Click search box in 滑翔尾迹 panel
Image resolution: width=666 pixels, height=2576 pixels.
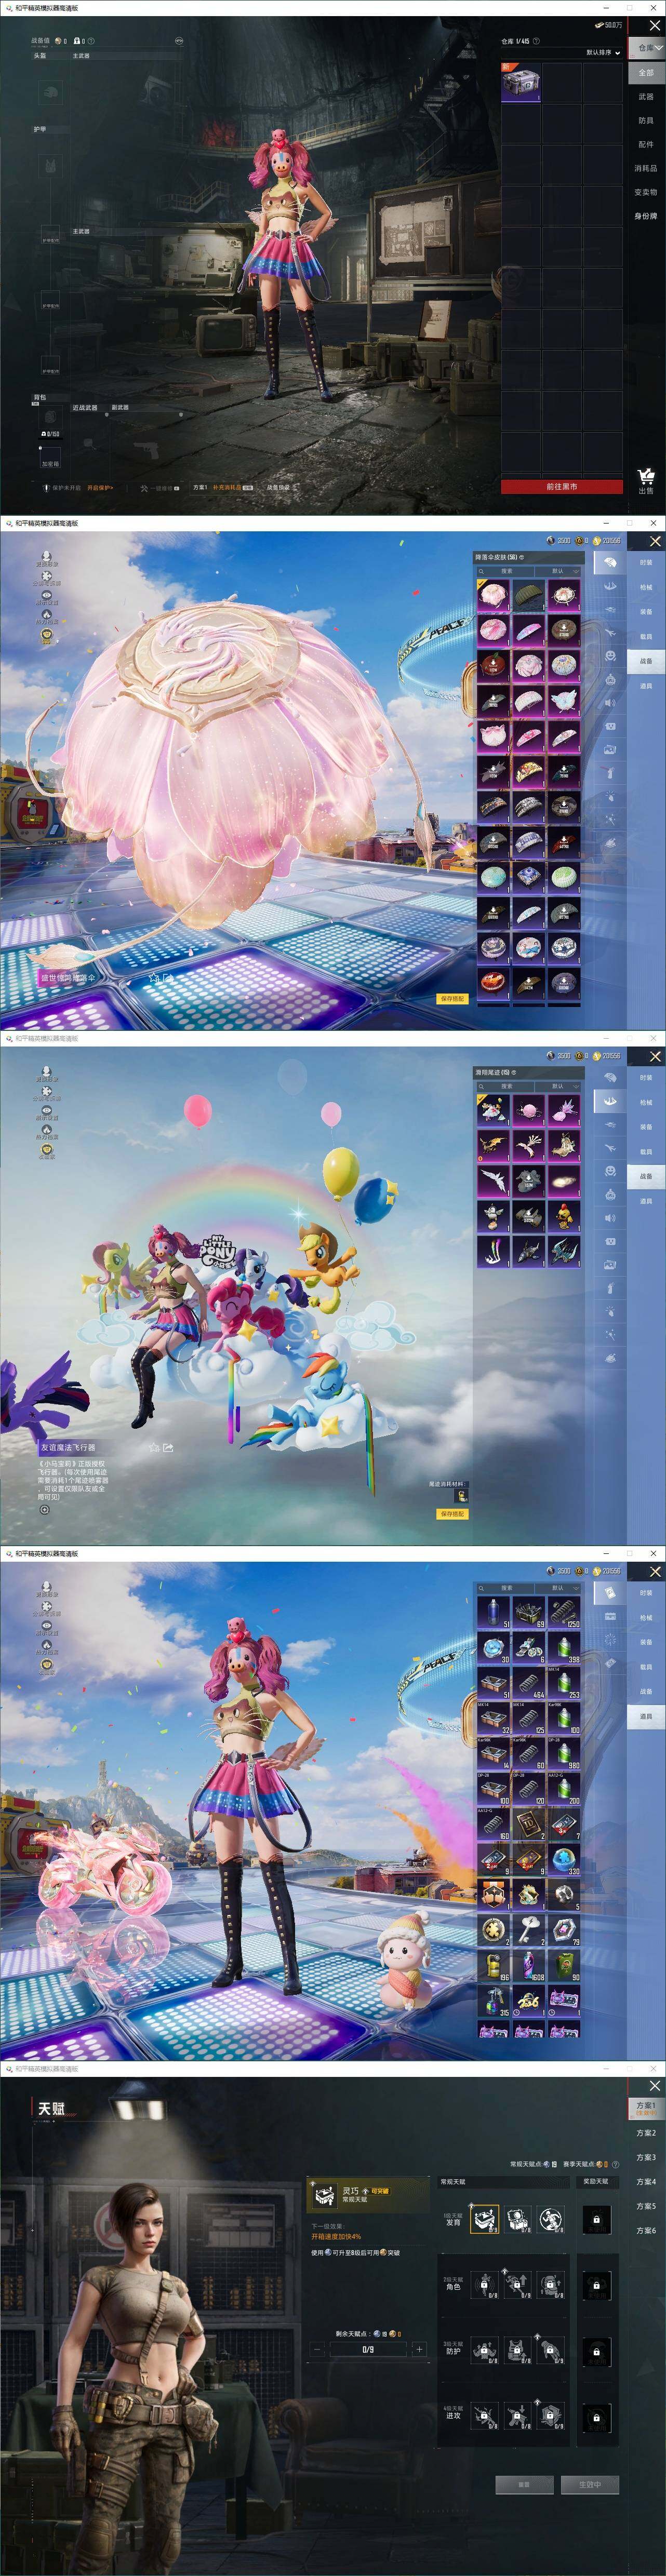pos(507,1086)
